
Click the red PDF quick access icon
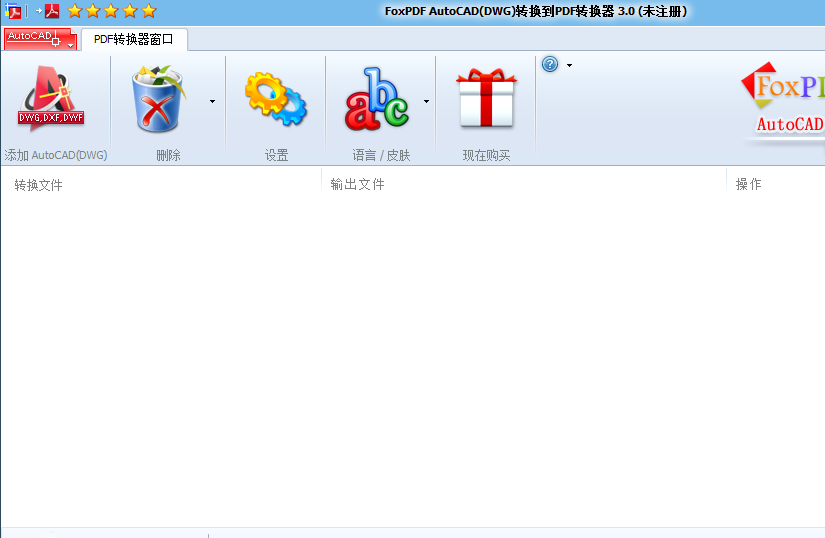(52, 11)
